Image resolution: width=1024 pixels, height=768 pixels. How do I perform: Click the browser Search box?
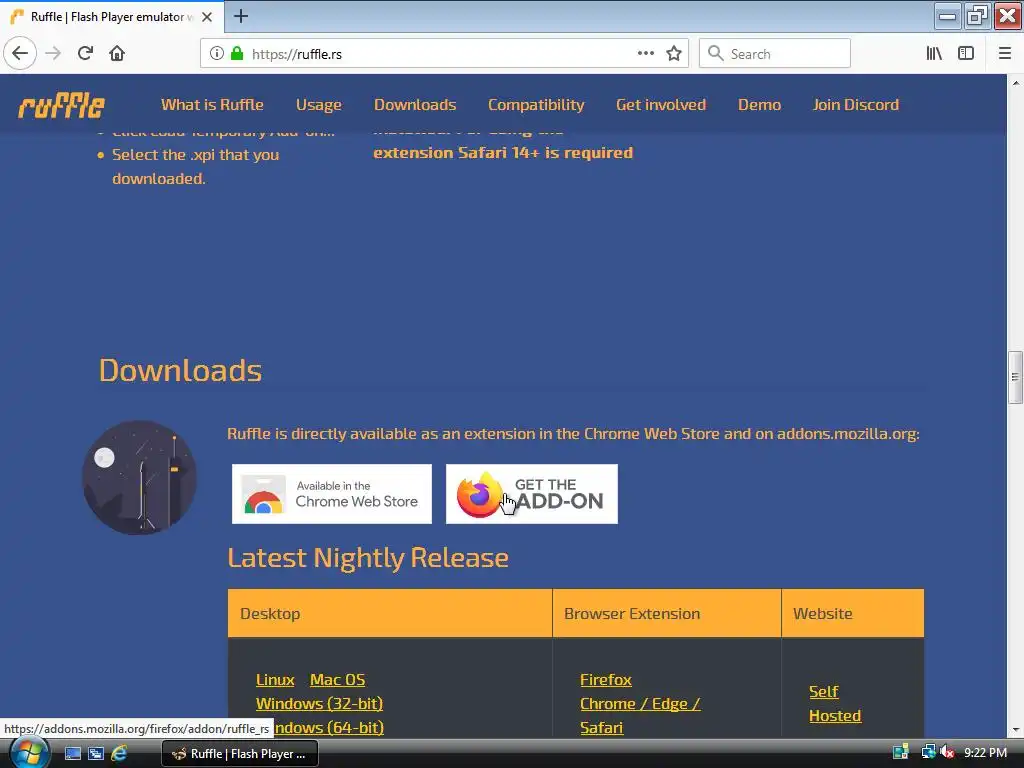pos(775,54)
